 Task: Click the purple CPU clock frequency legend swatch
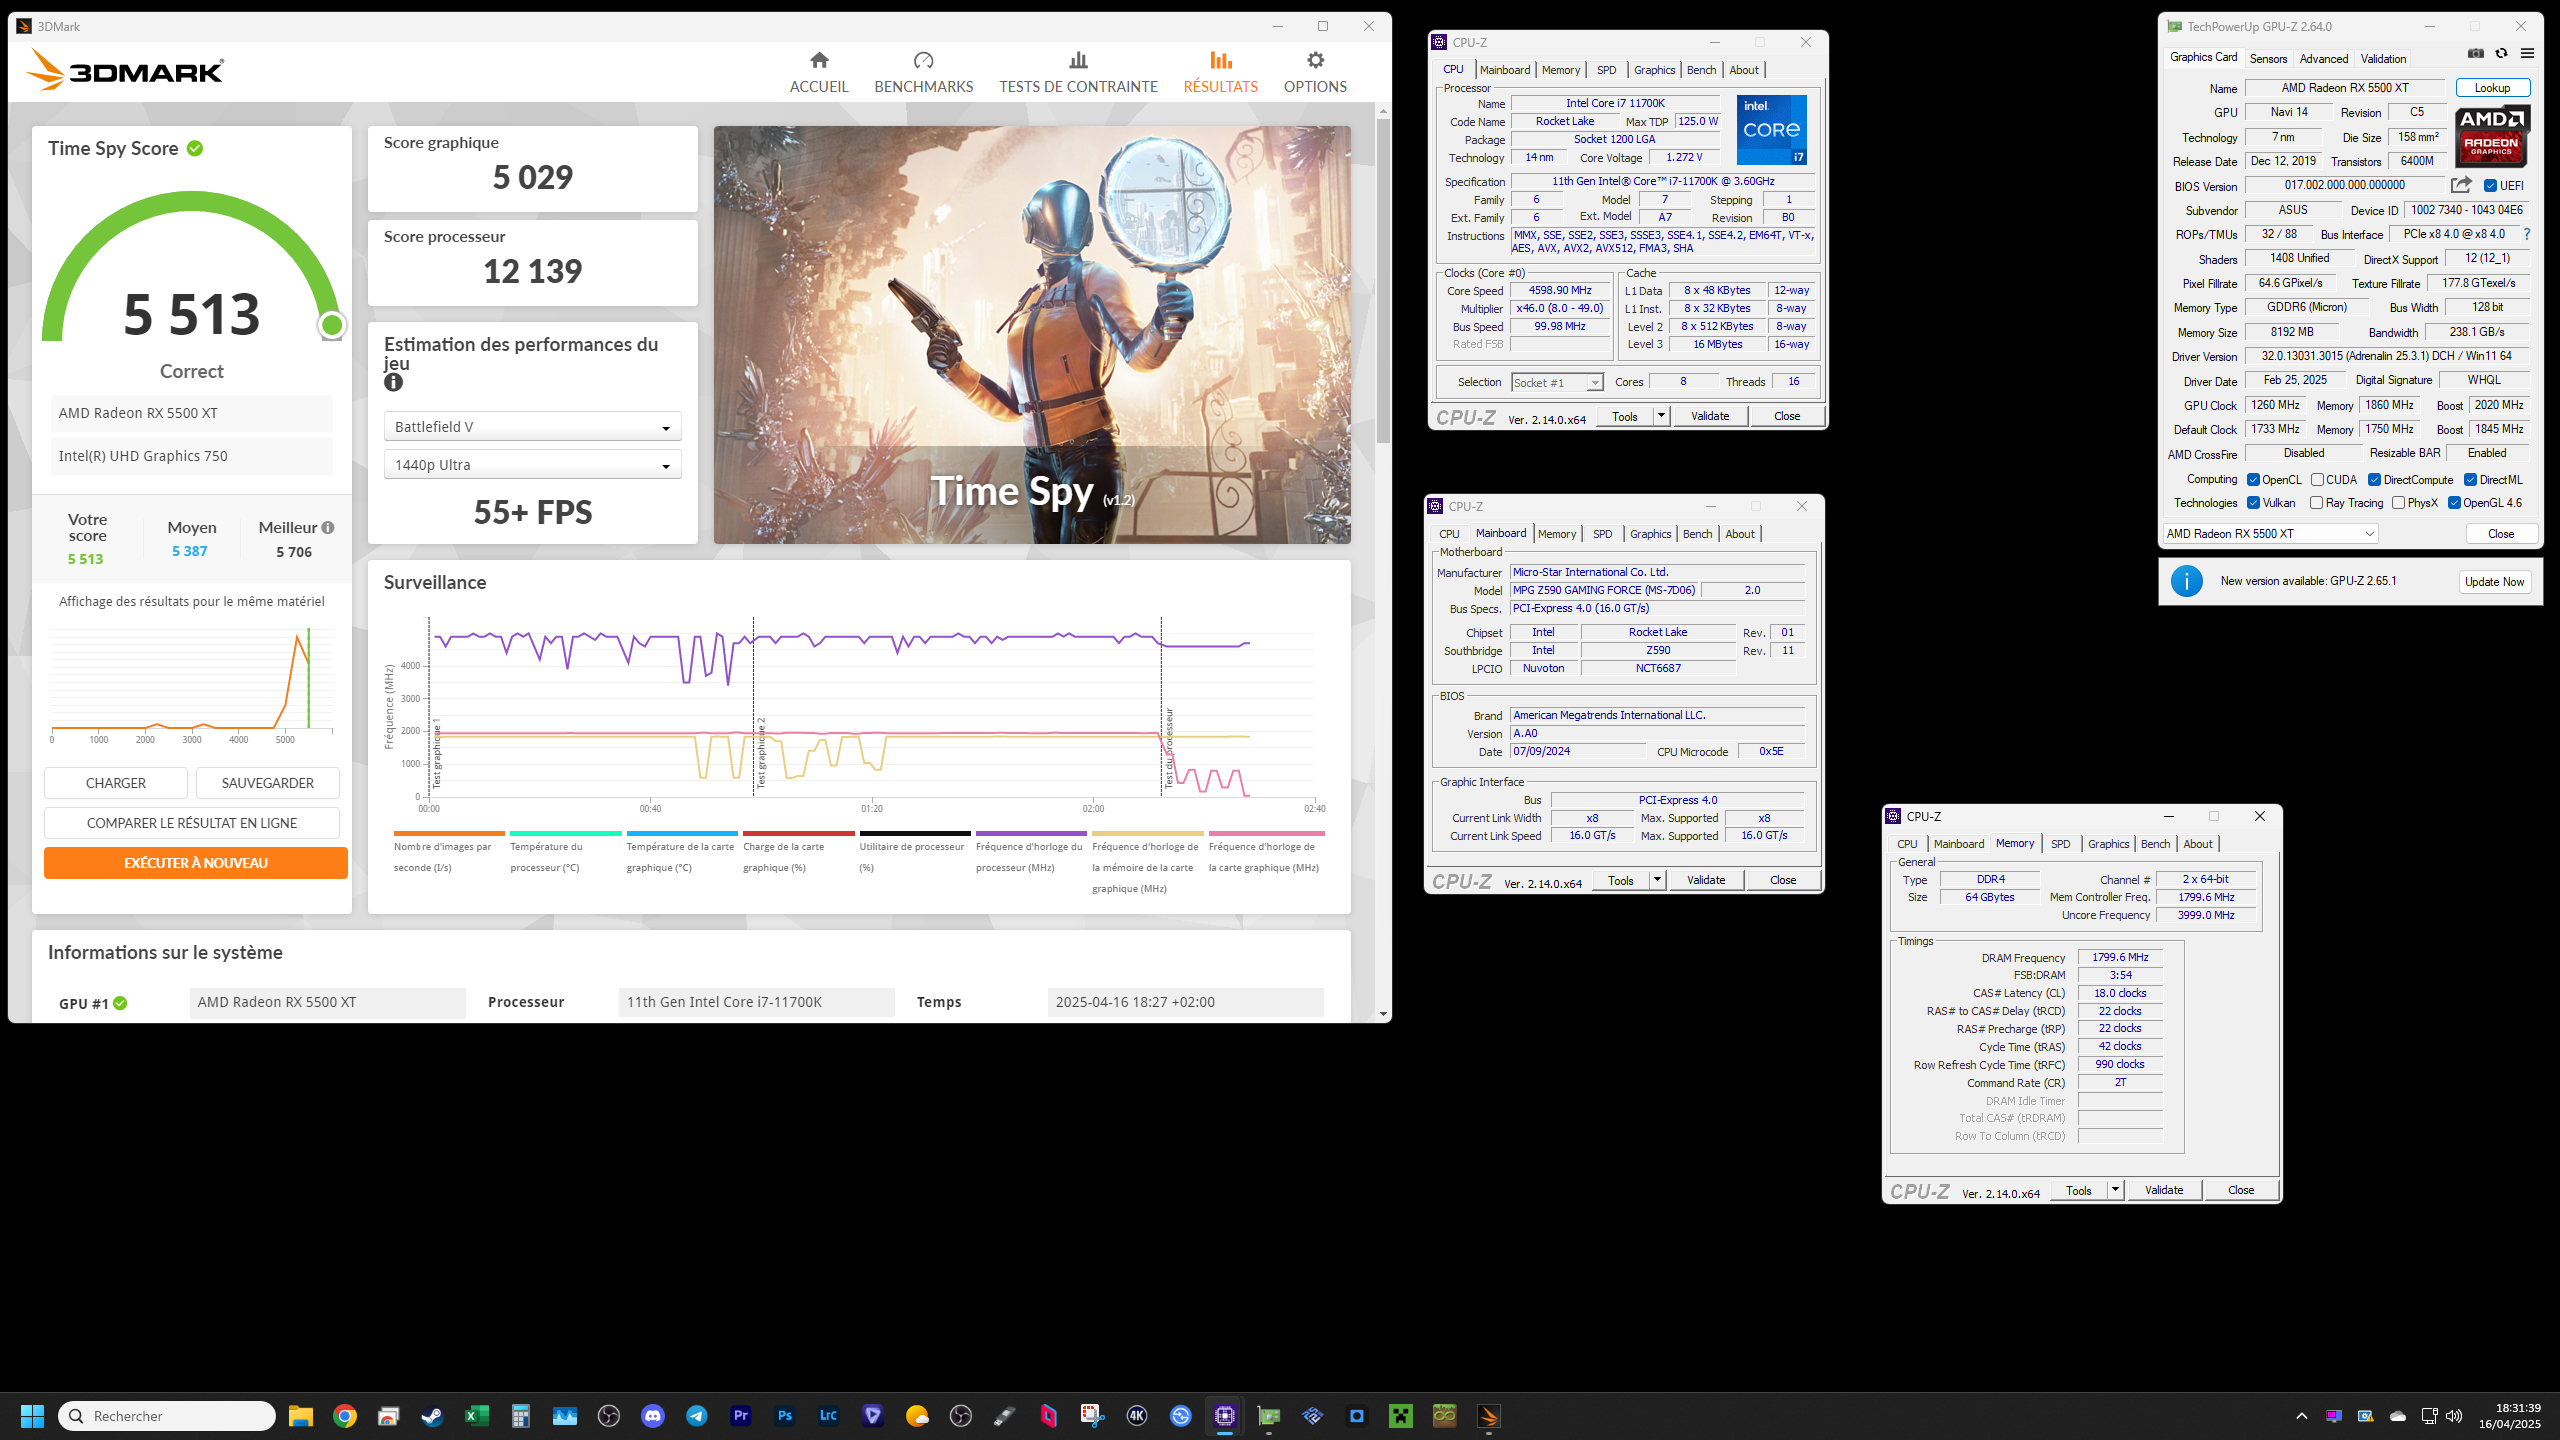[1031, 833]
